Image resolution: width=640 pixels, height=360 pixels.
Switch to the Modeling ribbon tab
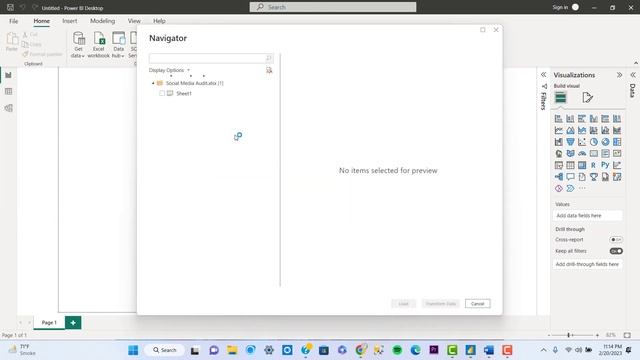[x=102, y=21]
